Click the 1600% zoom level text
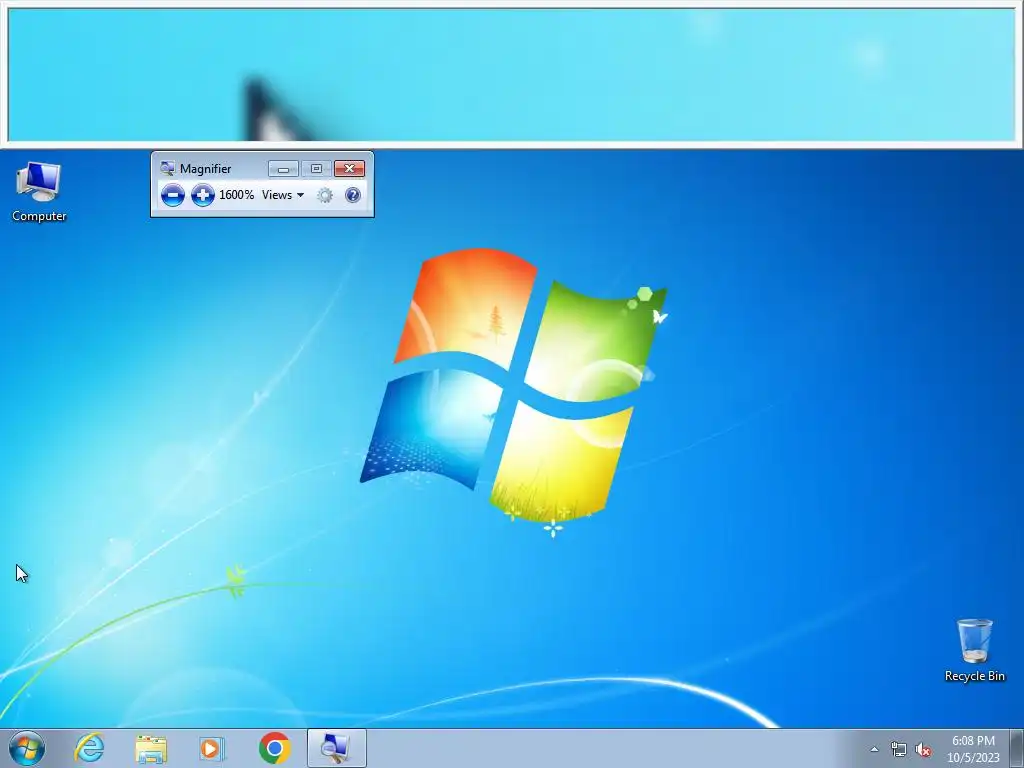The width and height of the screenshot is (1024, 768). (236, 195)
